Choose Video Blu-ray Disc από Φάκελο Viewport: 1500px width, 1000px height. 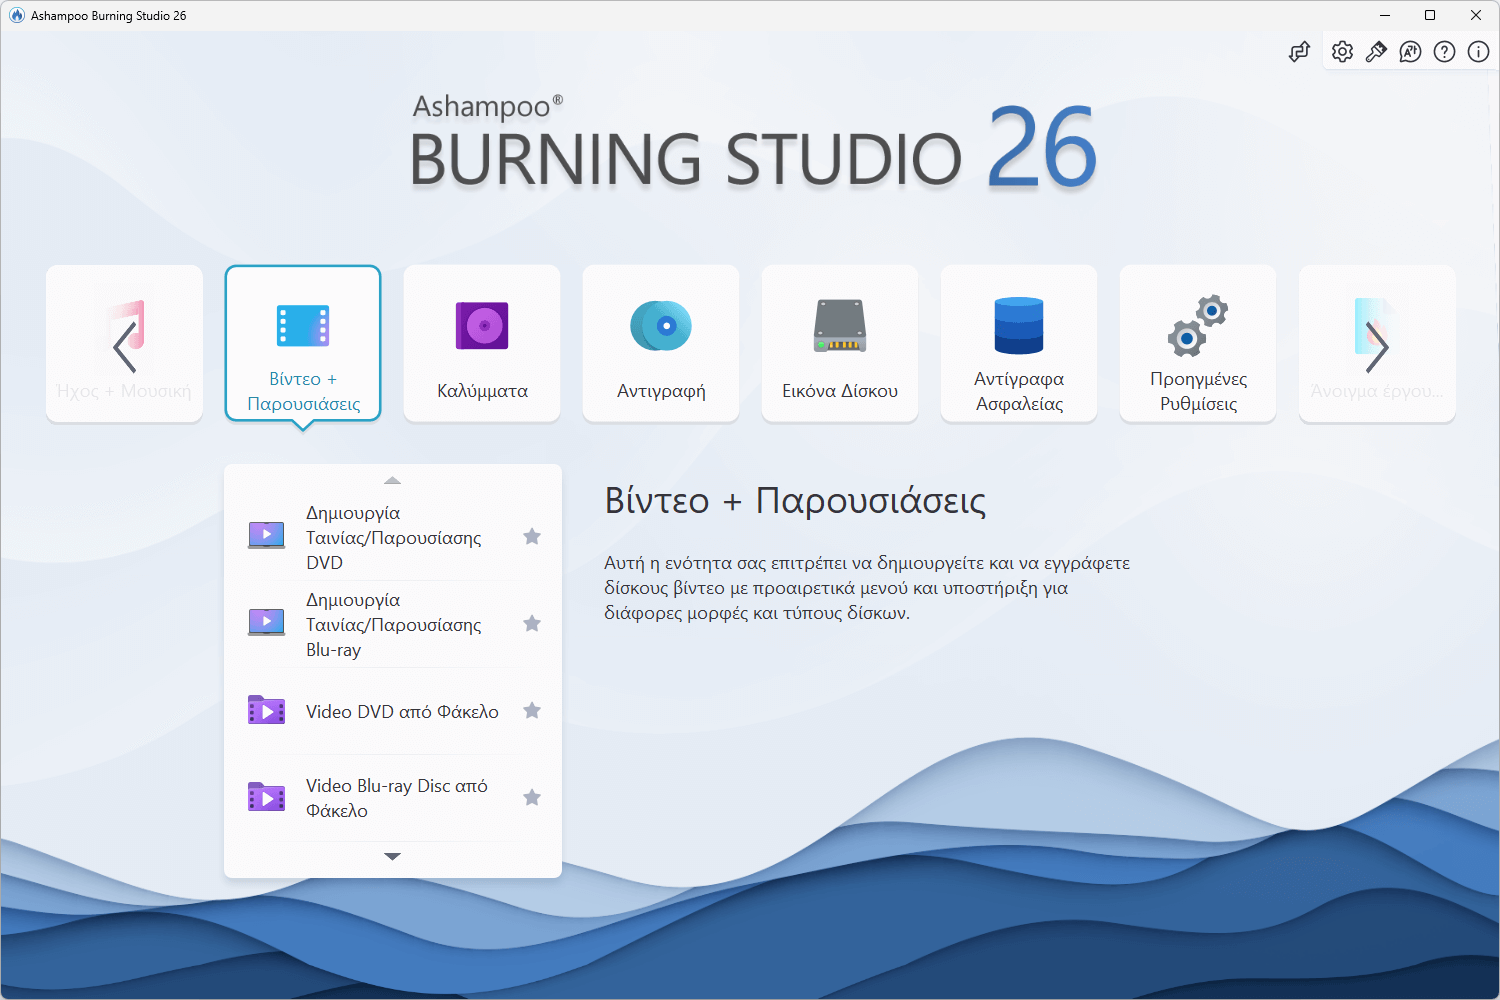393,798
